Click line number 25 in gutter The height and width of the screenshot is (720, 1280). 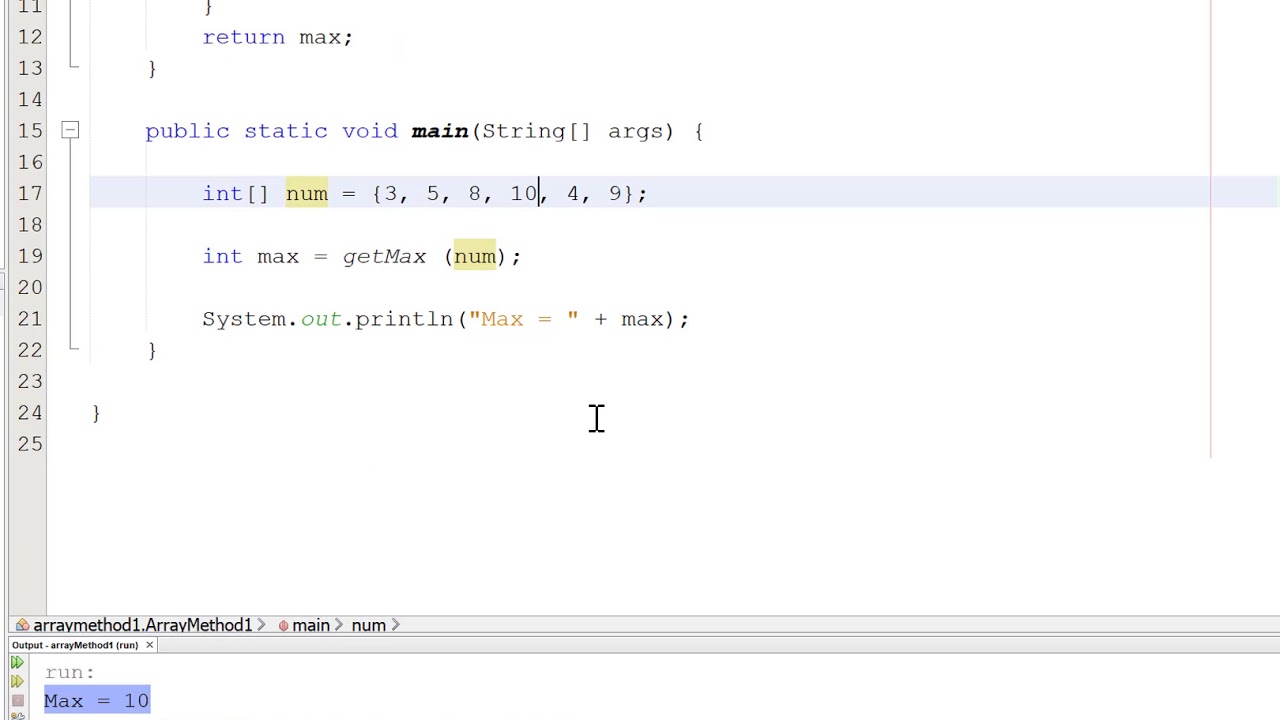(x=30, y=443)
